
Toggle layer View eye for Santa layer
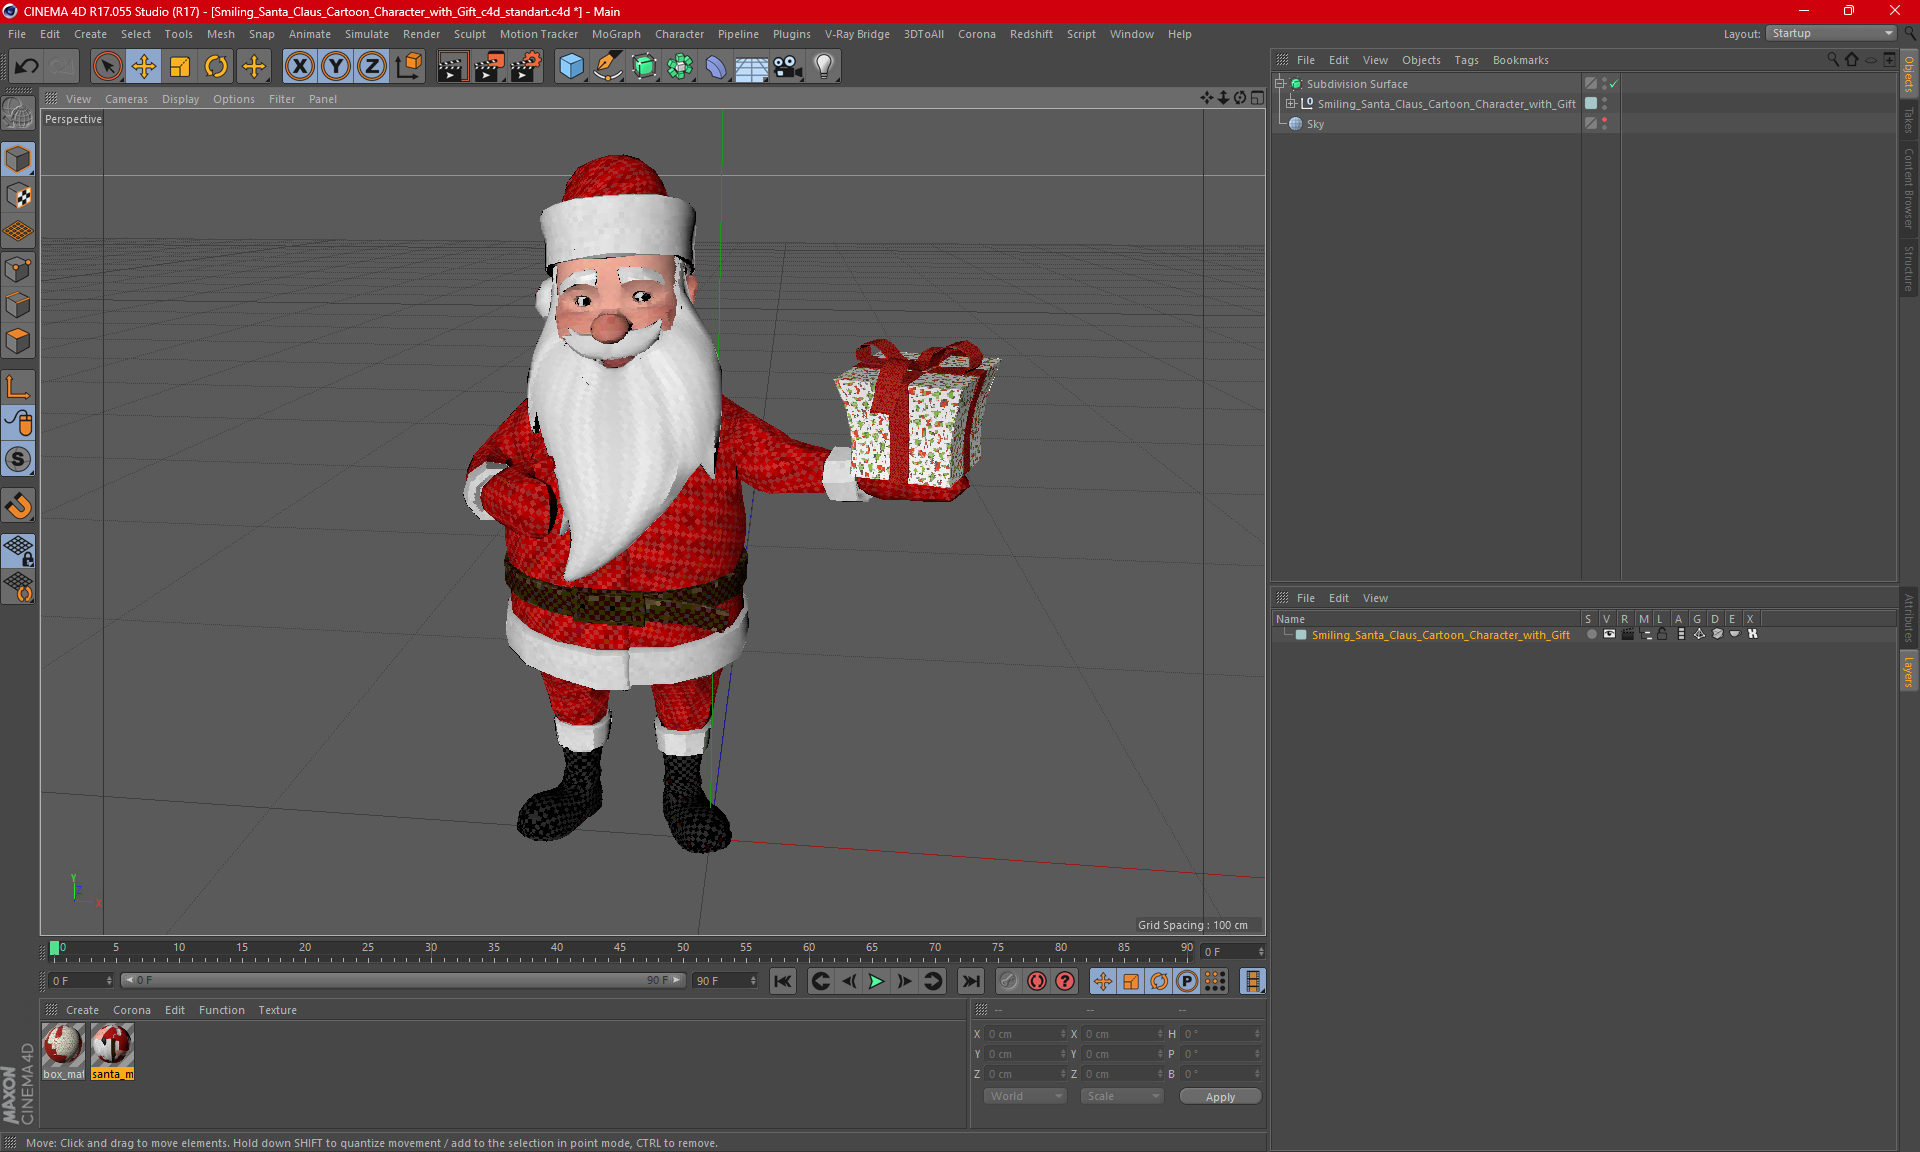[1609, 634]
